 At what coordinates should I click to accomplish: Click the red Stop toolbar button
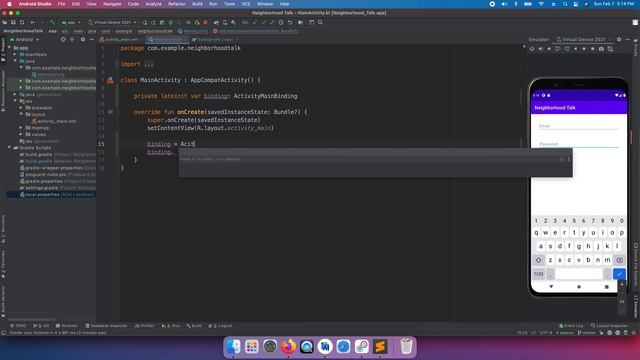point(205,22)
